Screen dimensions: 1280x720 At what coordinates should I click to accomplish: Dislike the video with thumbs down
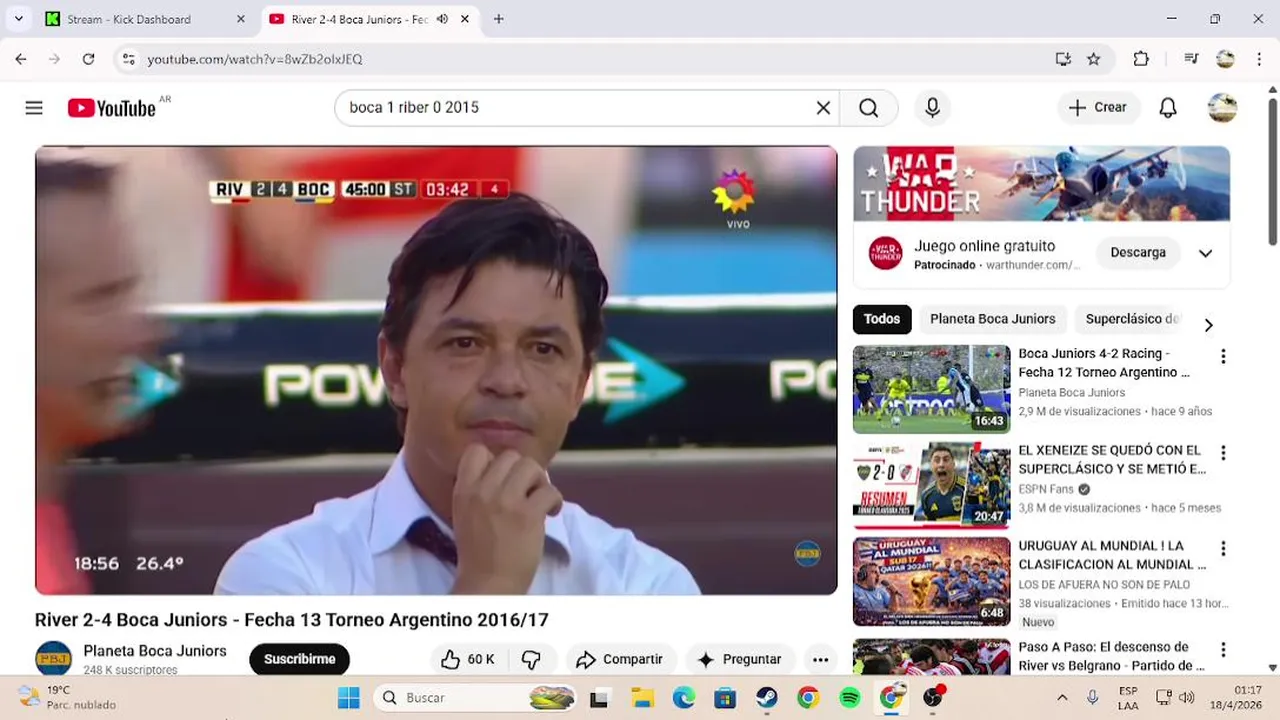[531, 659]
